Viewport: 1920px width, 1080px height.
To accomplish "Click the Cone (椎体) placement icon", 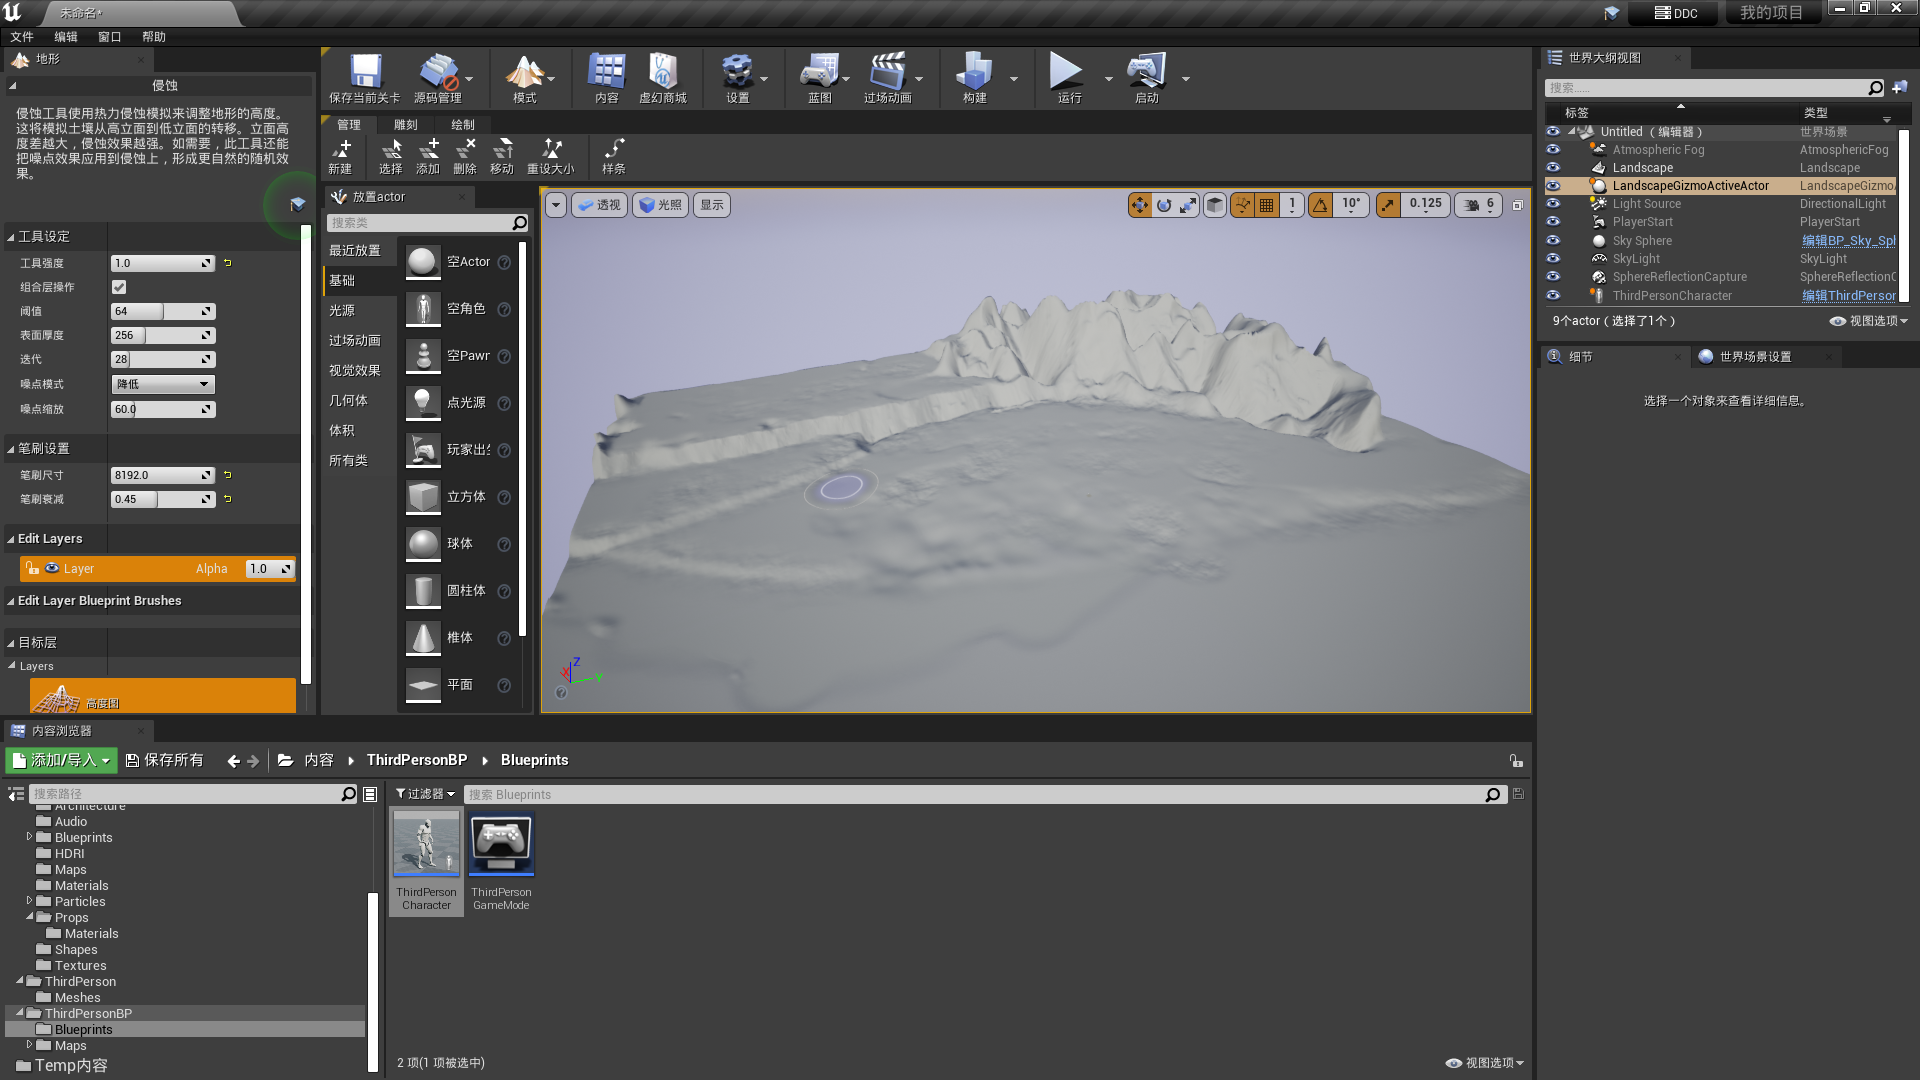I will click(423, 638).
